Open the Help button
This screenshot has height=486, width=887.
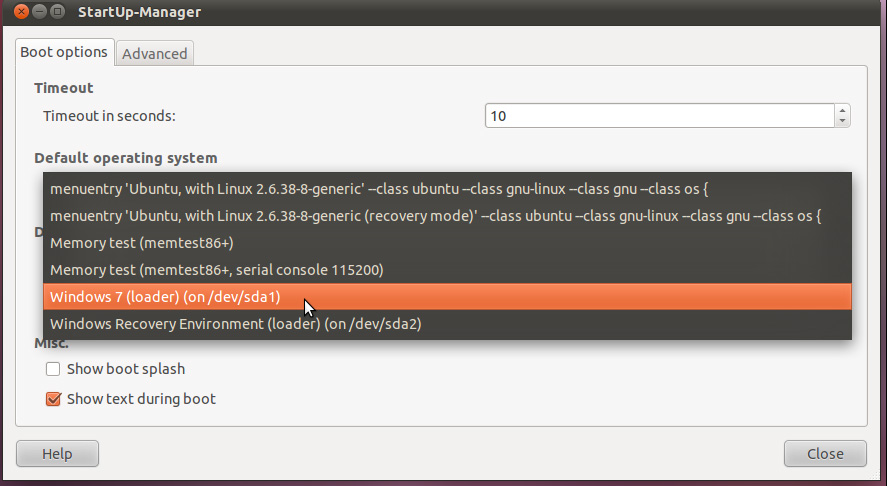click(x=57, y=454)
